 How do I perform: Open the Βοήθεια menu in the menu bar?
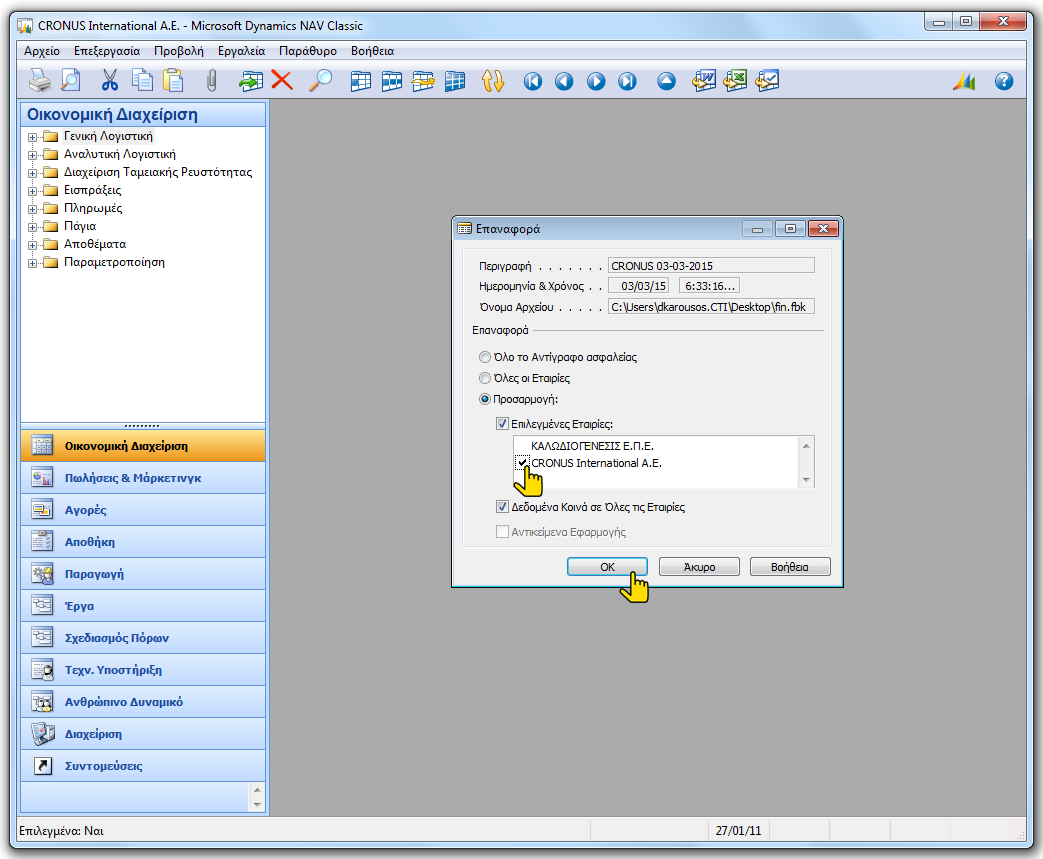coord(372,51)
